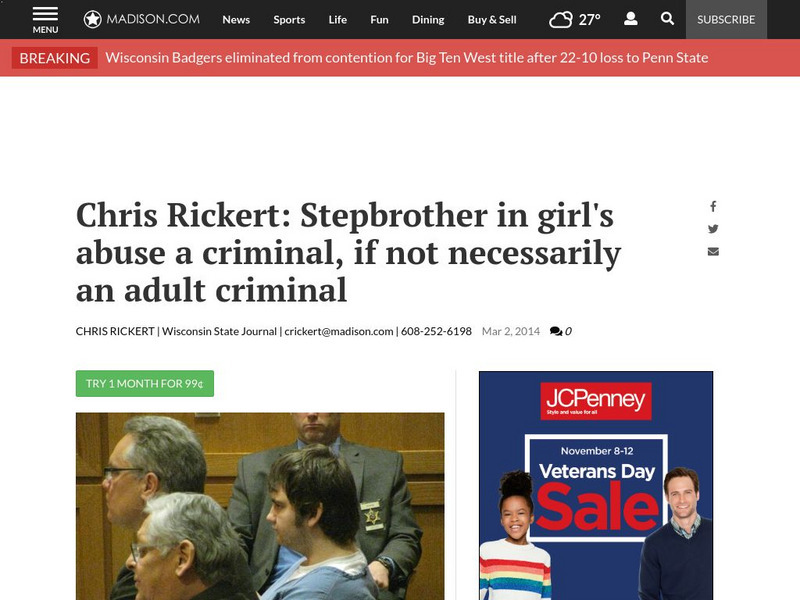
Task: Open the JCPenney Veterans Day Sale ad
Action: click(595, 485)
